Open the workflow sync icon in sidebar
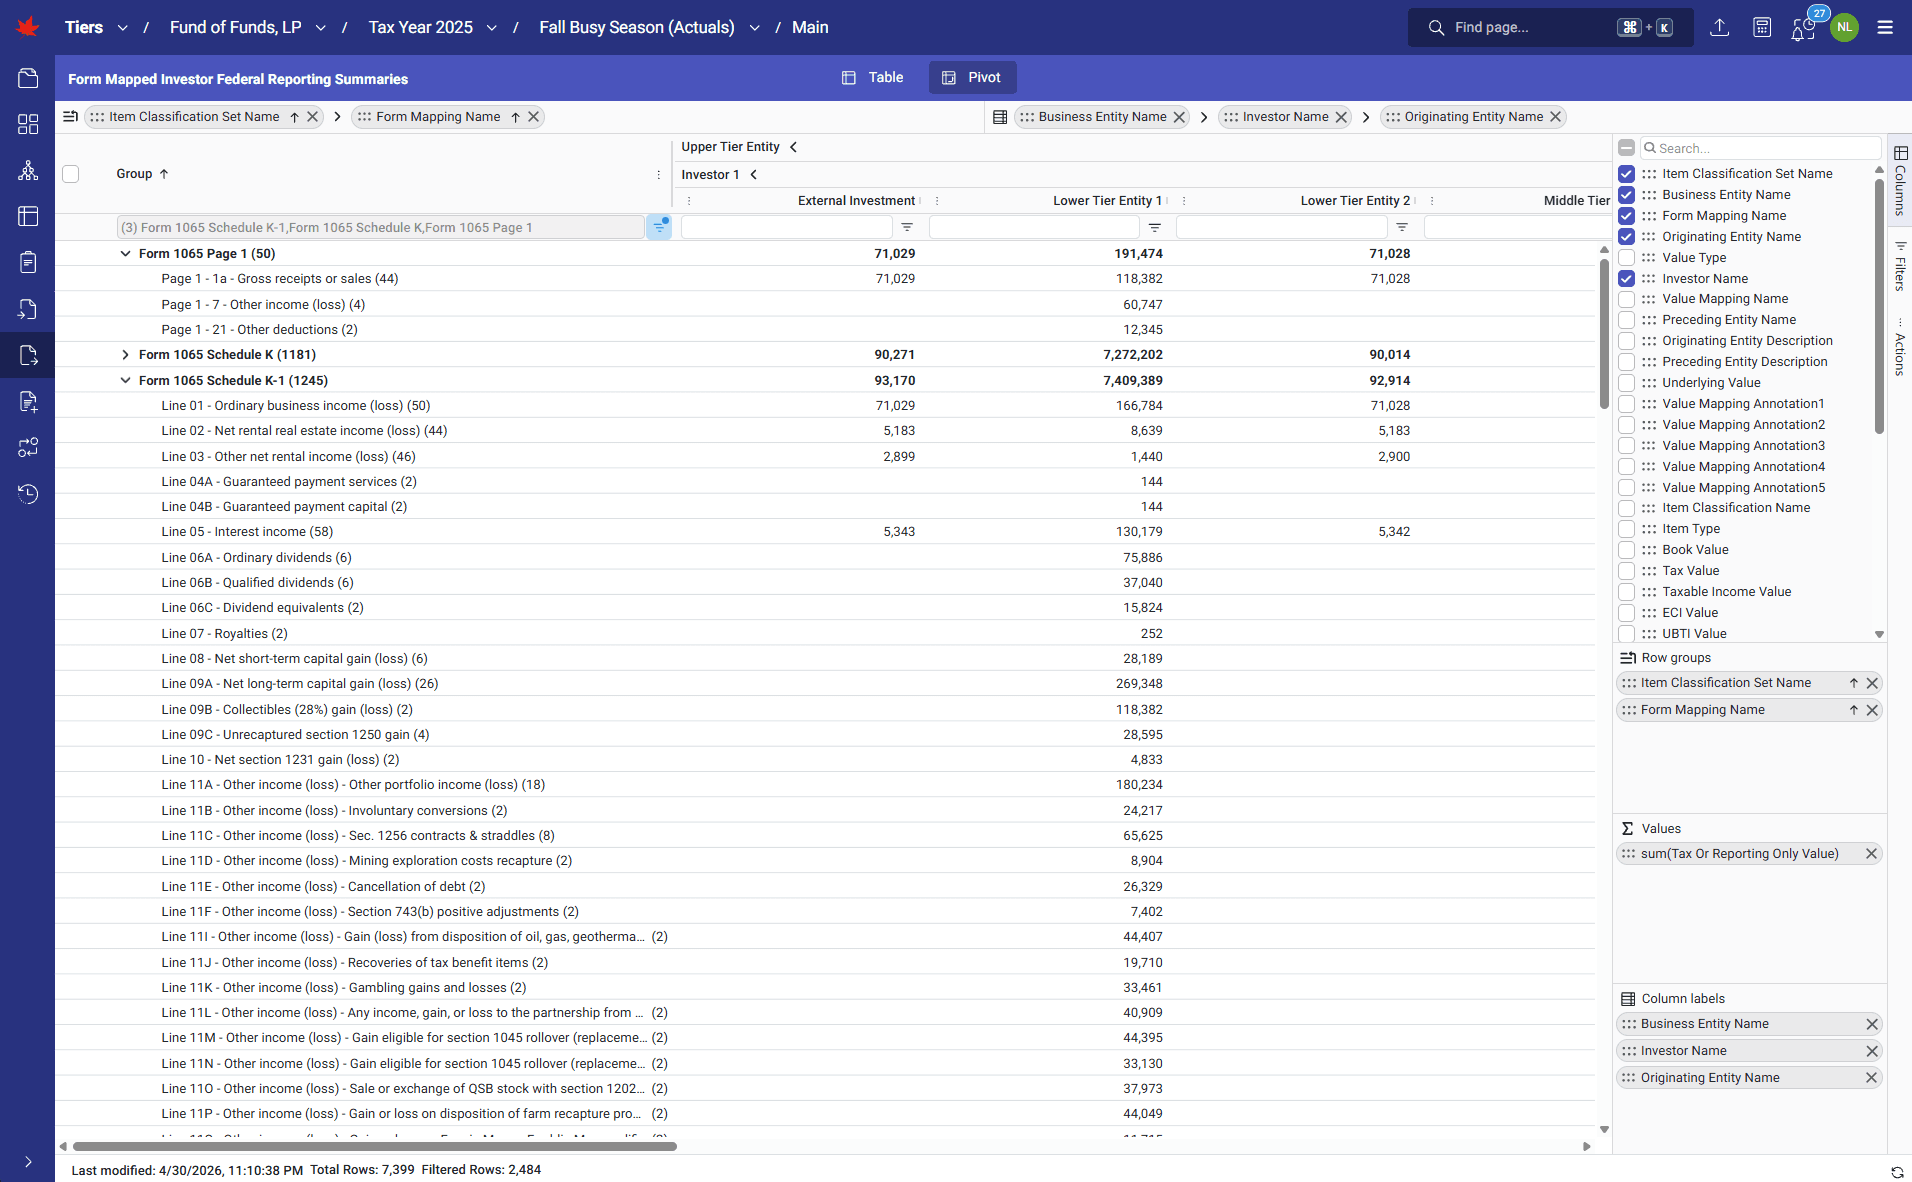1912x1182 pixels. (x=28, y=447)
